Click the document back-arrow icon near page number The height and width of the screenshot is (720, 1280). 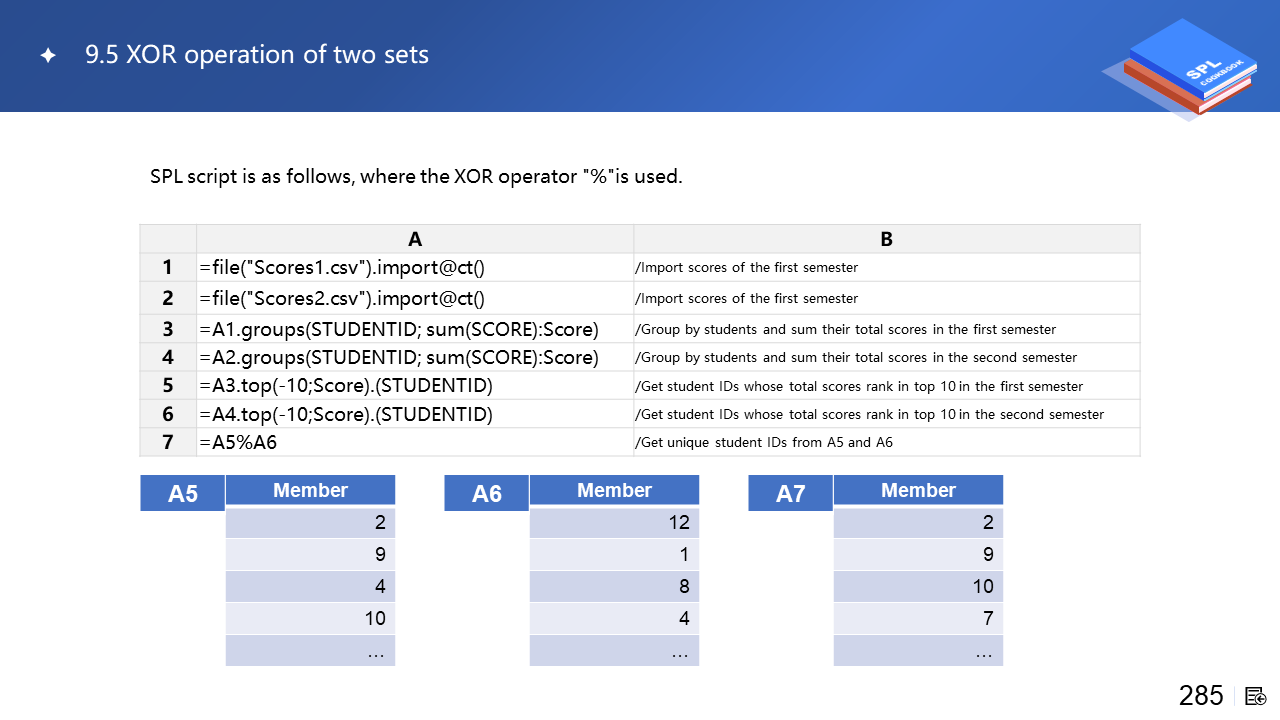(x=1256, y=696)
